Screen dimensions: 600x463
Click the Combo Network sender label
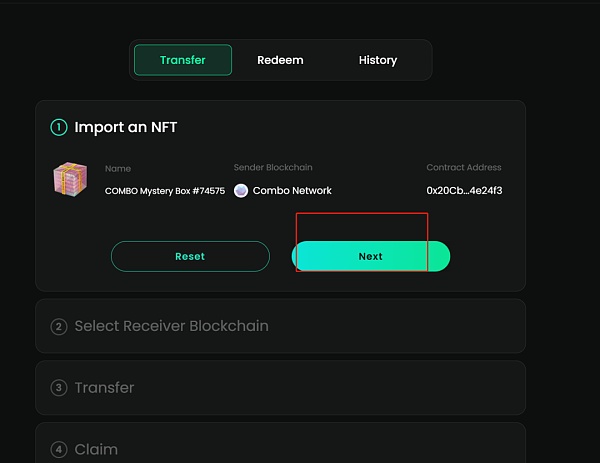pos(292,190)
